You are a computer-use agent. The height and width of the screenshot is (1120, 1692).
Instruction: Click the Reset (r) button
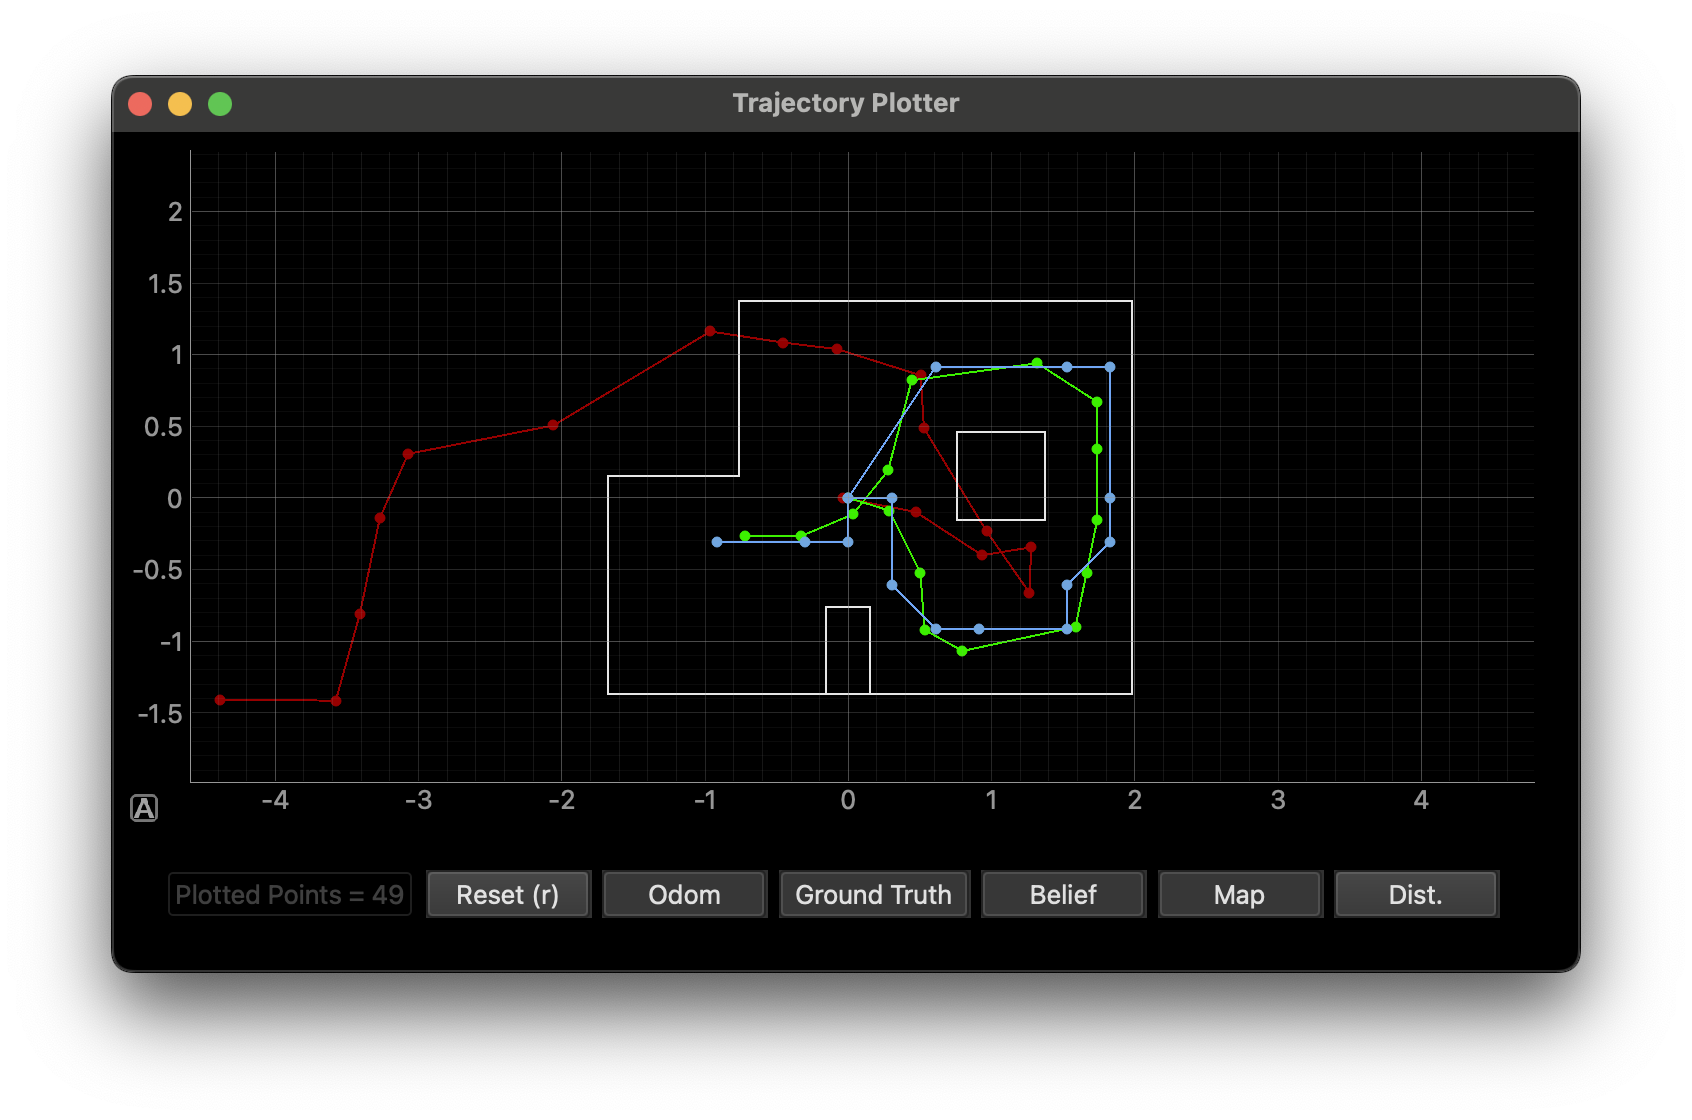tap(508, 894)
